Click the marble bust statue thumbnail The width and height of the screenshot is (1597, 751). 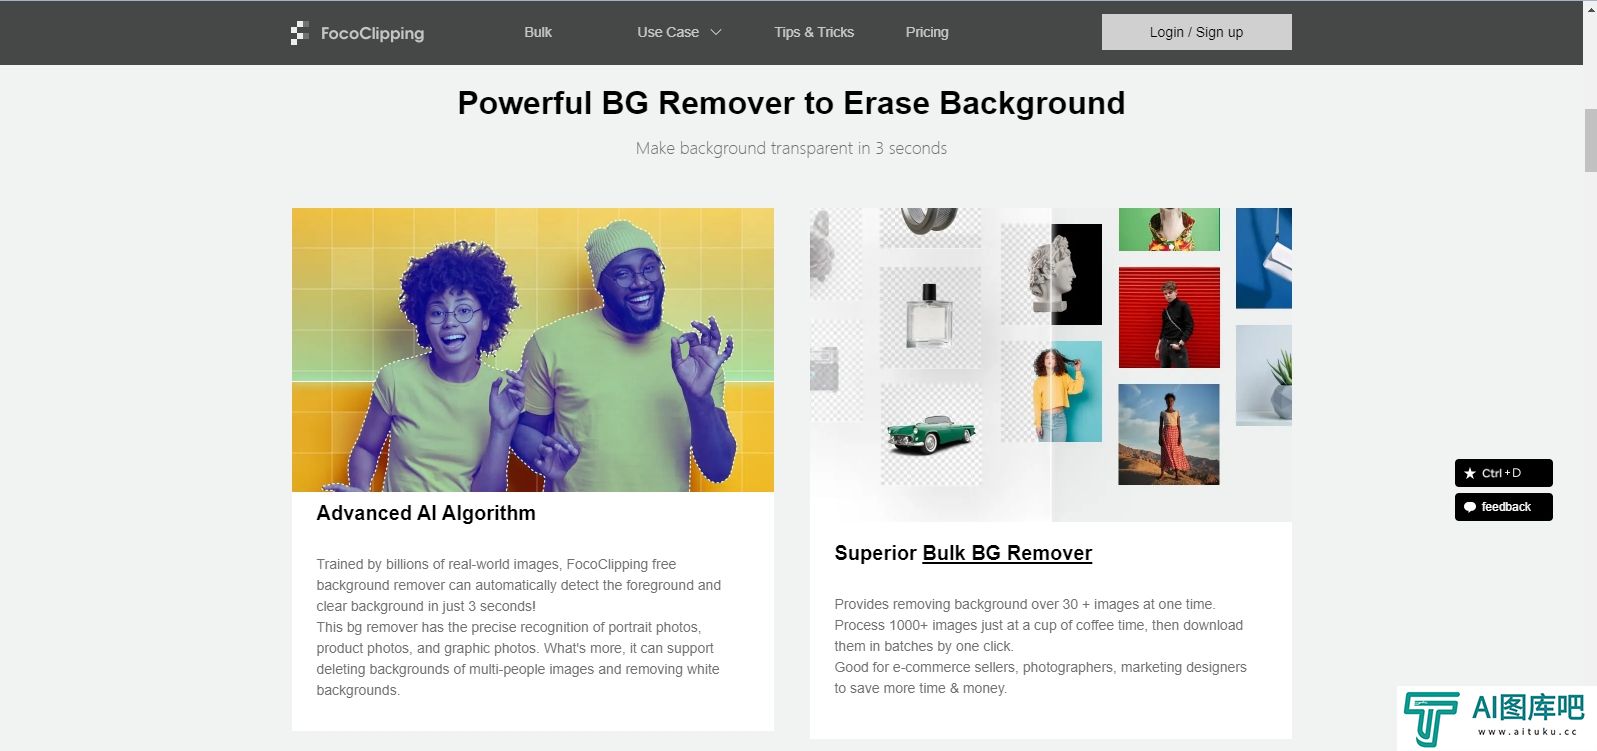point(1051,274)
